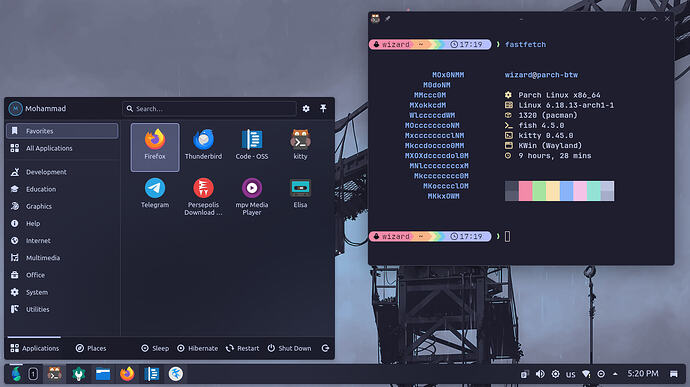Open Code - OSS editor
This screenshot has height=387, width=690.
point(252,144)
